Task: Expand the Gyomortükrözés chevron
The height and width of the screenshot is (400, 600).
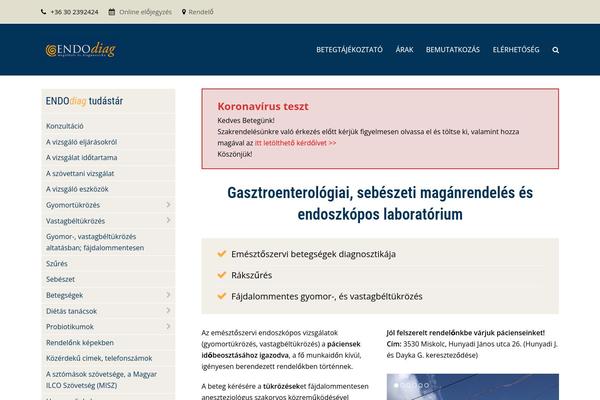Action: coord(168,205)
